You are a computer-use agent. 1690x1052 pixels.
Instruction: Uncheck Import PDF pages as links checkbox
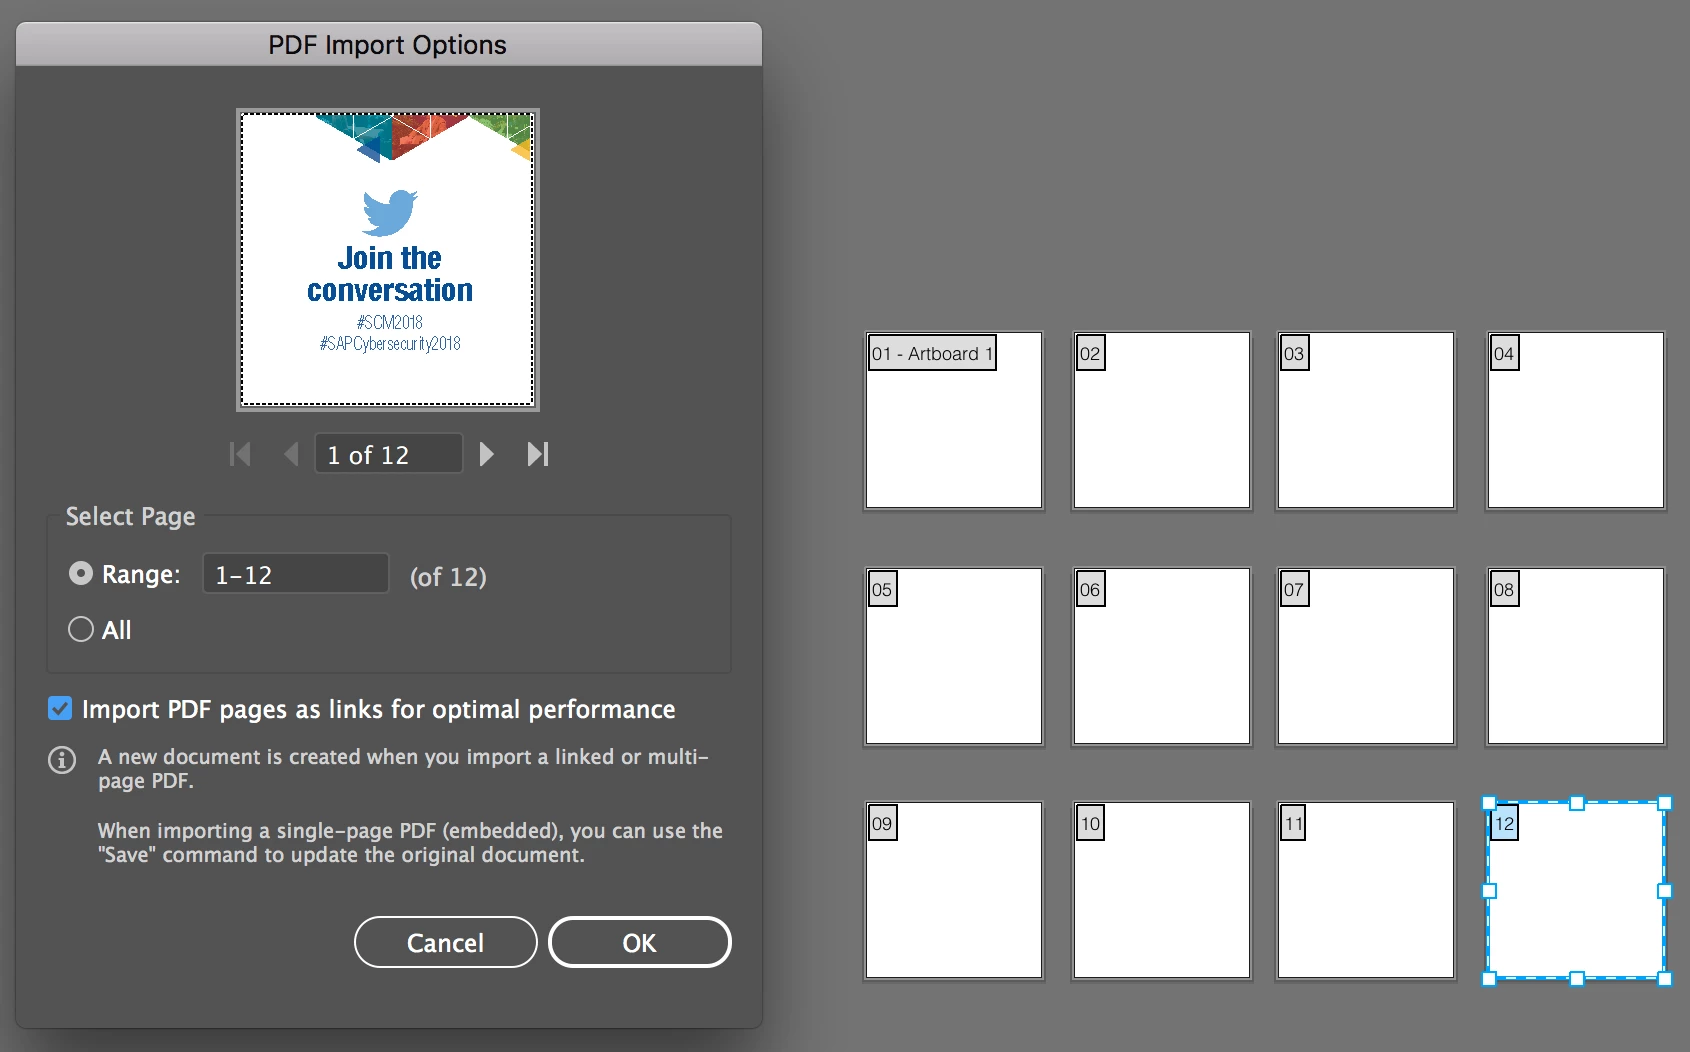pos(60,709)
